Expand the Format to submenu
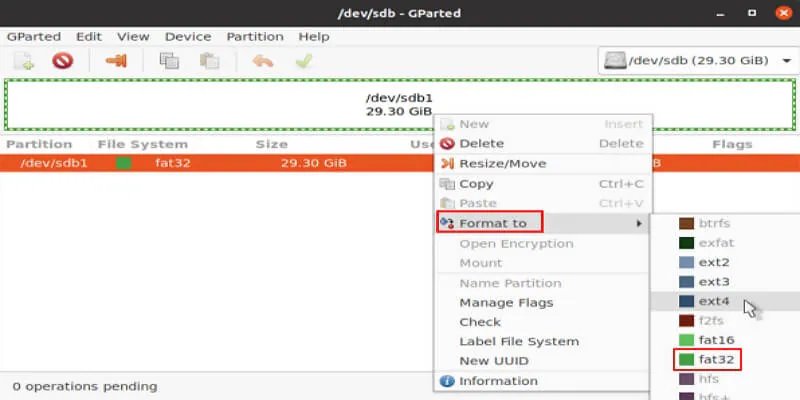This screenshot has height=400, width=800. [x=543, y=223]
